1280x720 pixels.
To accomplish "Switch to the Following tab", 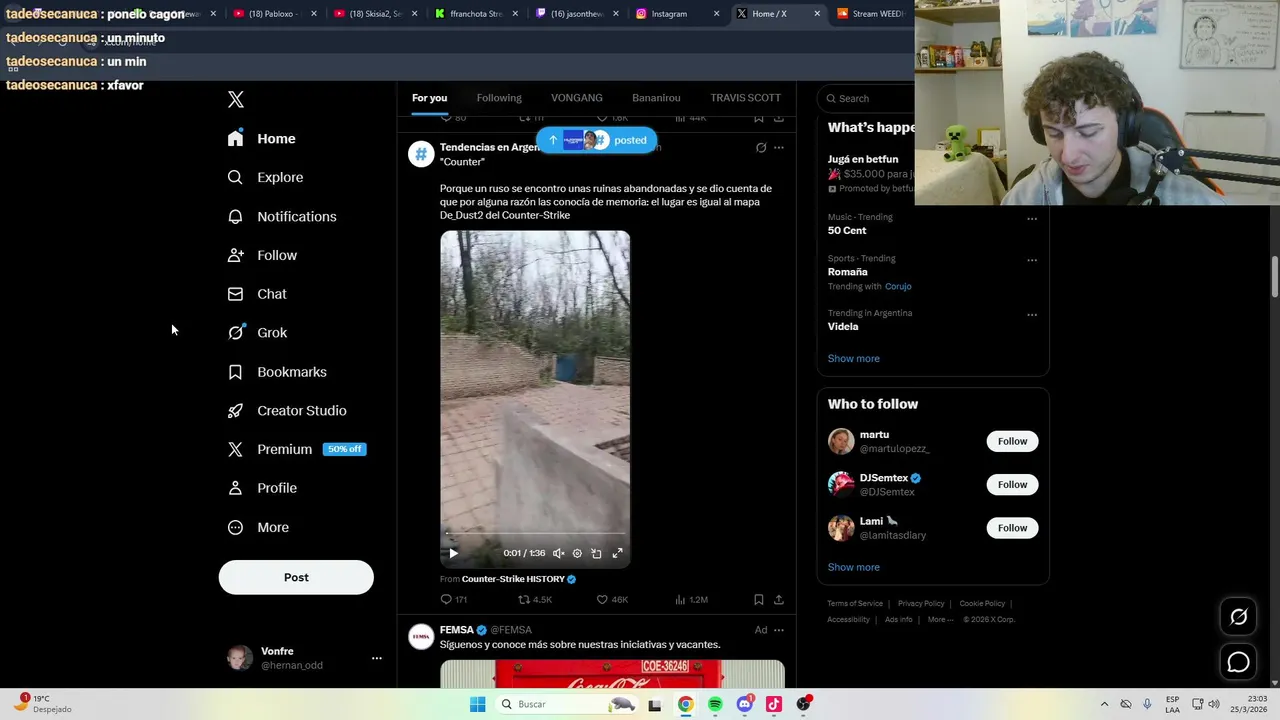I will tap(499, 98).
